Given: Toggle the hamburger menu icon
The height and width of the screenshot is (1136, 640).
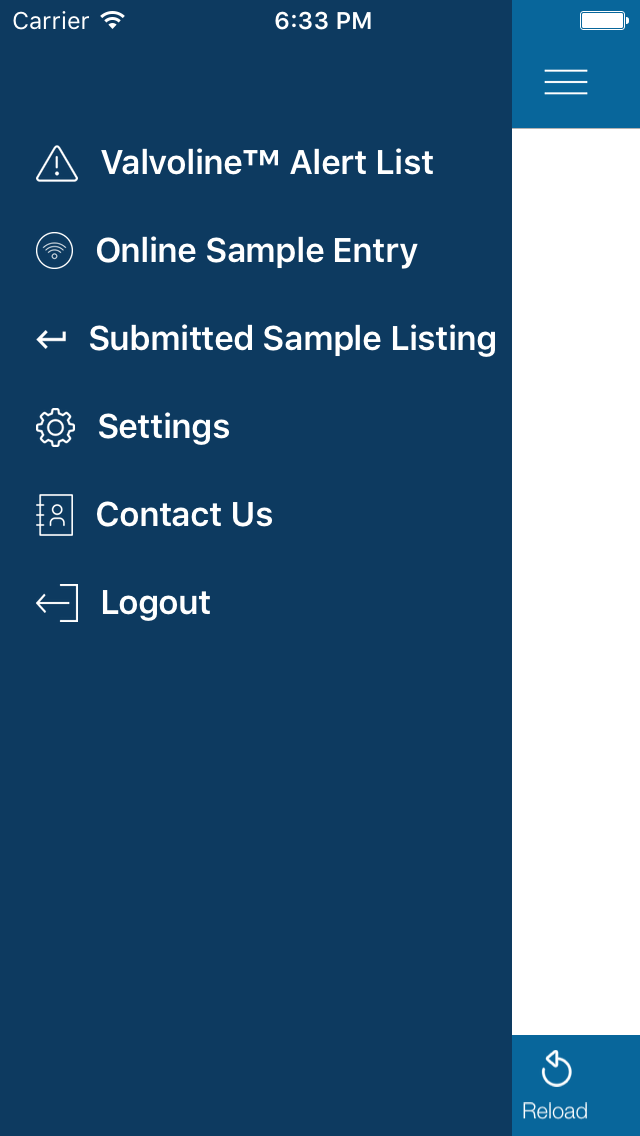Looking at the screenshot, I should pos(566,82).
